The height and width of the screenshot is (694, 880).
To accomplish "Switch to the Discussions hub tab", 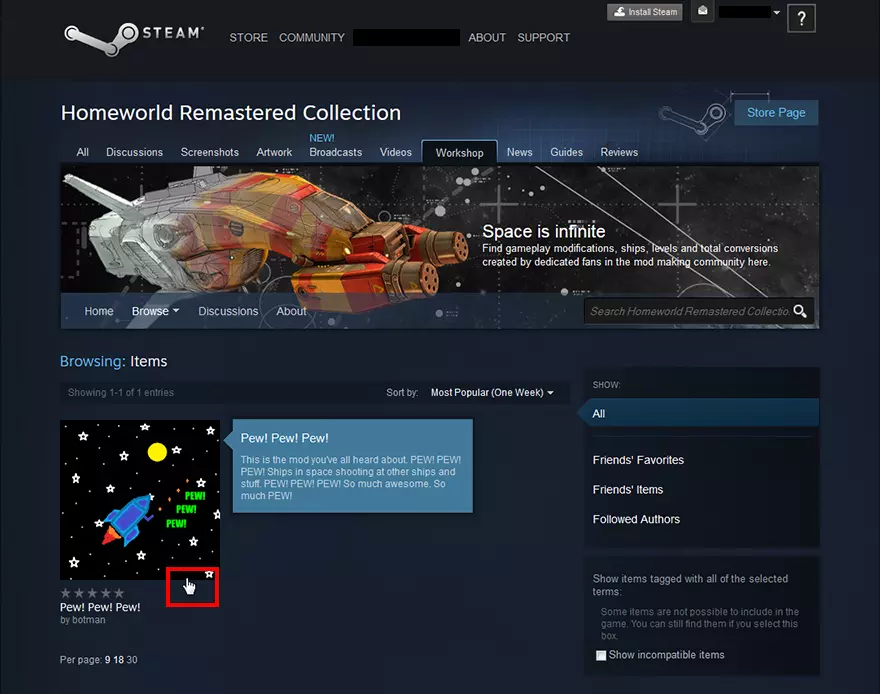I will pos(135,152).
